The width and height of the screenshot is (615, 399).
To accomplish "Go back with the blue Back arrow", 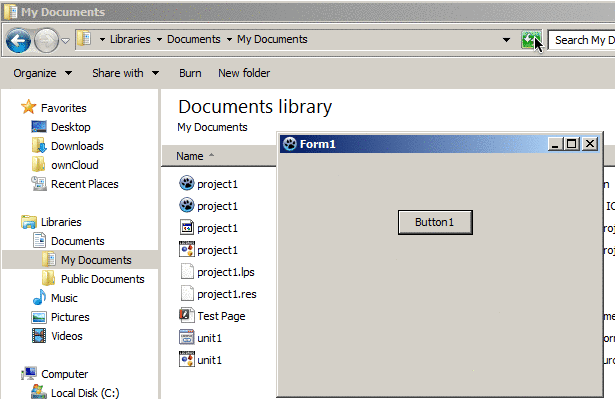I will point(18,40).
